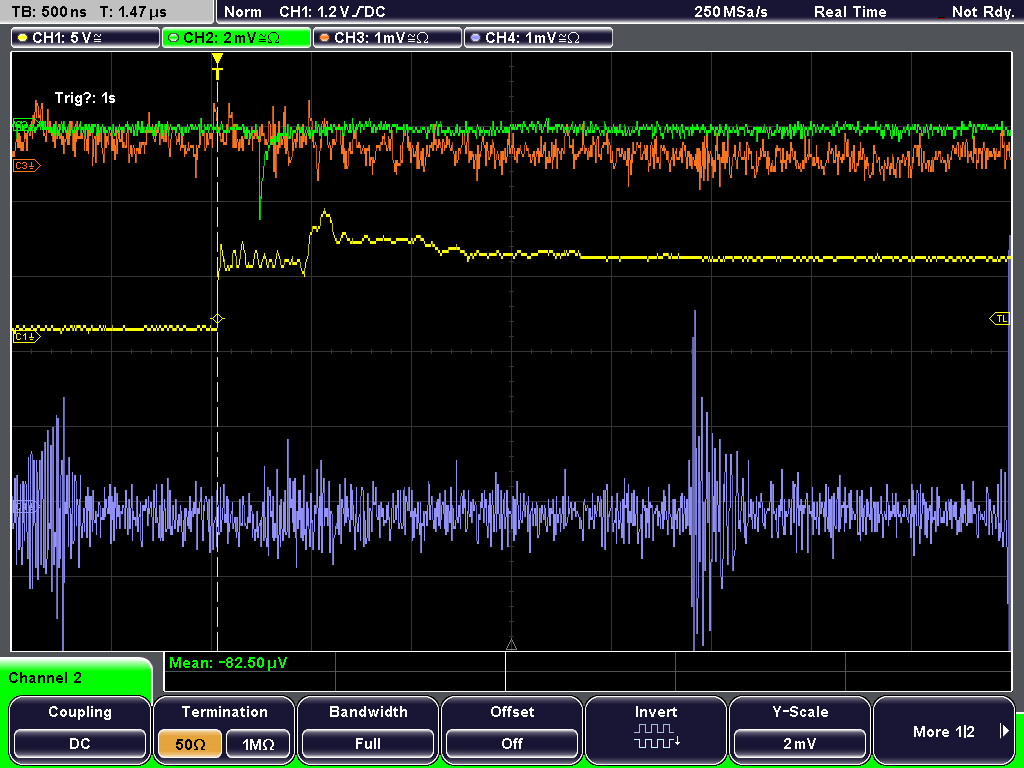Click the orange dot on CH3 tab
Viewport: 1024px width, 768px height.
[x=325, y=38]
